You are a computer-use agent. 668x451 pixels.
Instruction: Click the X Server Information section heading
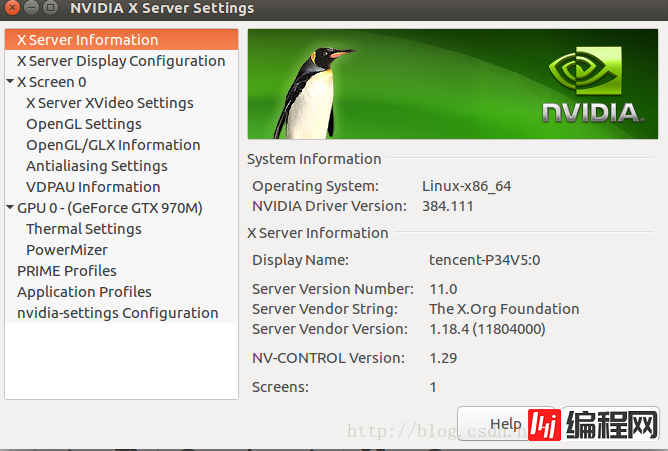pyautogui.click(x=317, y=233)
